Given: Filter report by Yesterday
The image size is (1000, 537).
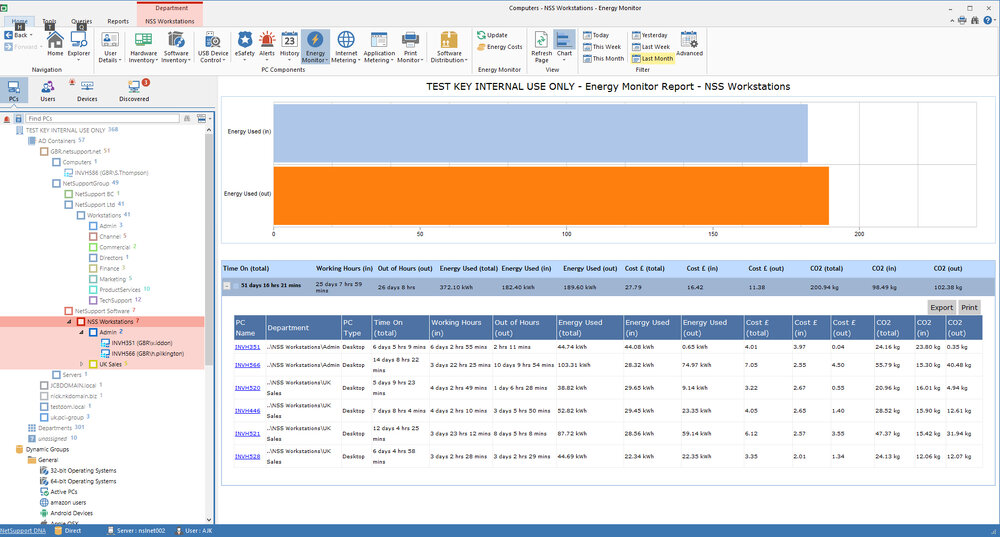Looking at the screenshot, I should click(650, 35).
